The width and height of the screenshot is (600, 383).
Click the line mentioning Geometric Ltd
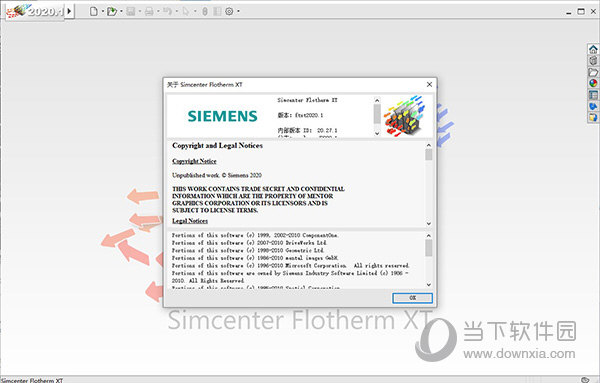click(248, 250)
